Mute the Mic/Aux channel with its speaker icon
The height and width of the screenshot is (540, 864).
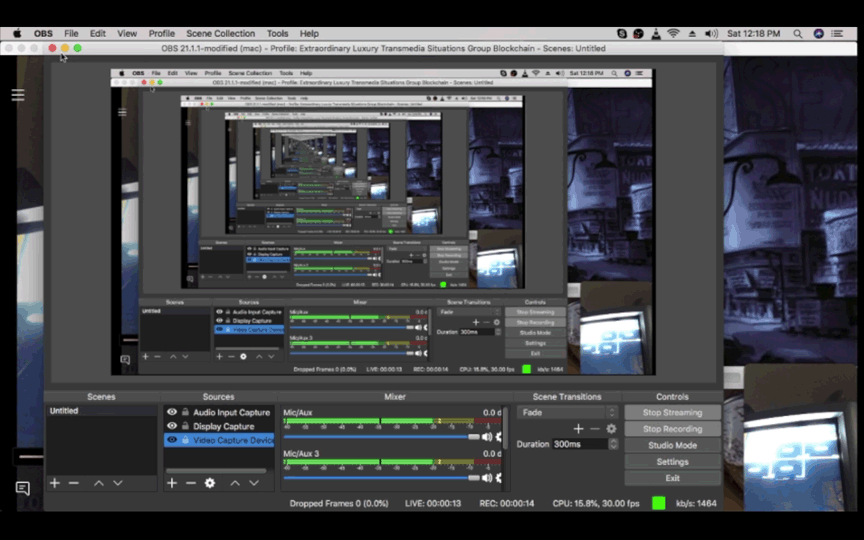click(487, 437)
